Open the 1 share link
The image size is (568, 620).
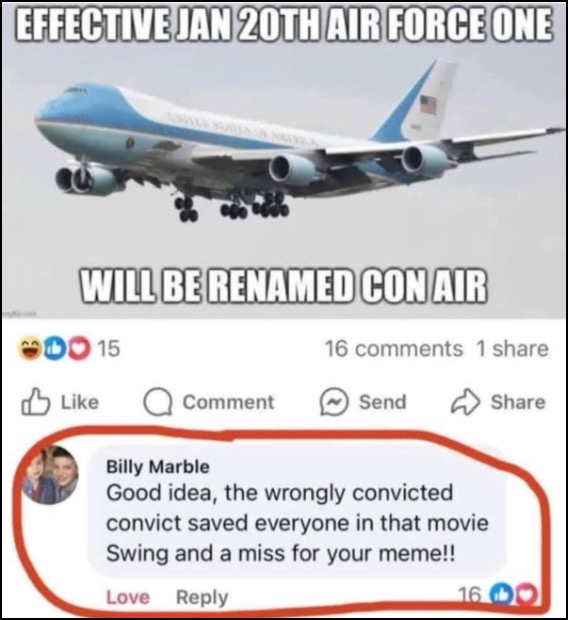pos(512,349)
